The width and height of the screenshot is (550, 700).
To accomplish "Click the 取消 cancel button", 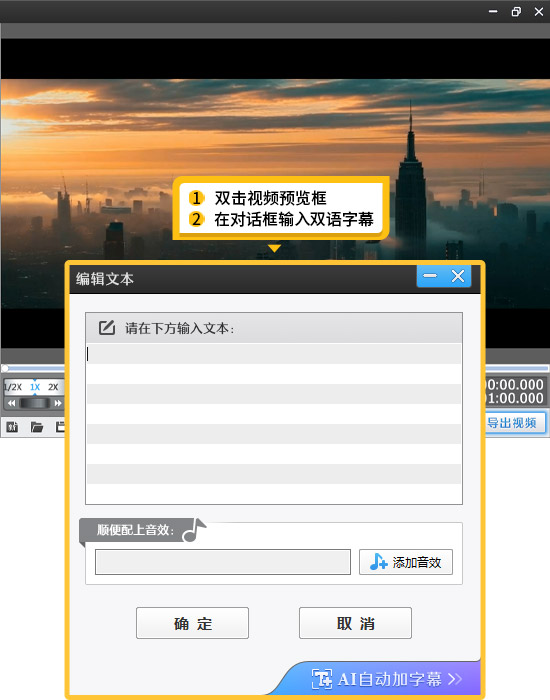I will click(x=355, y=623).
